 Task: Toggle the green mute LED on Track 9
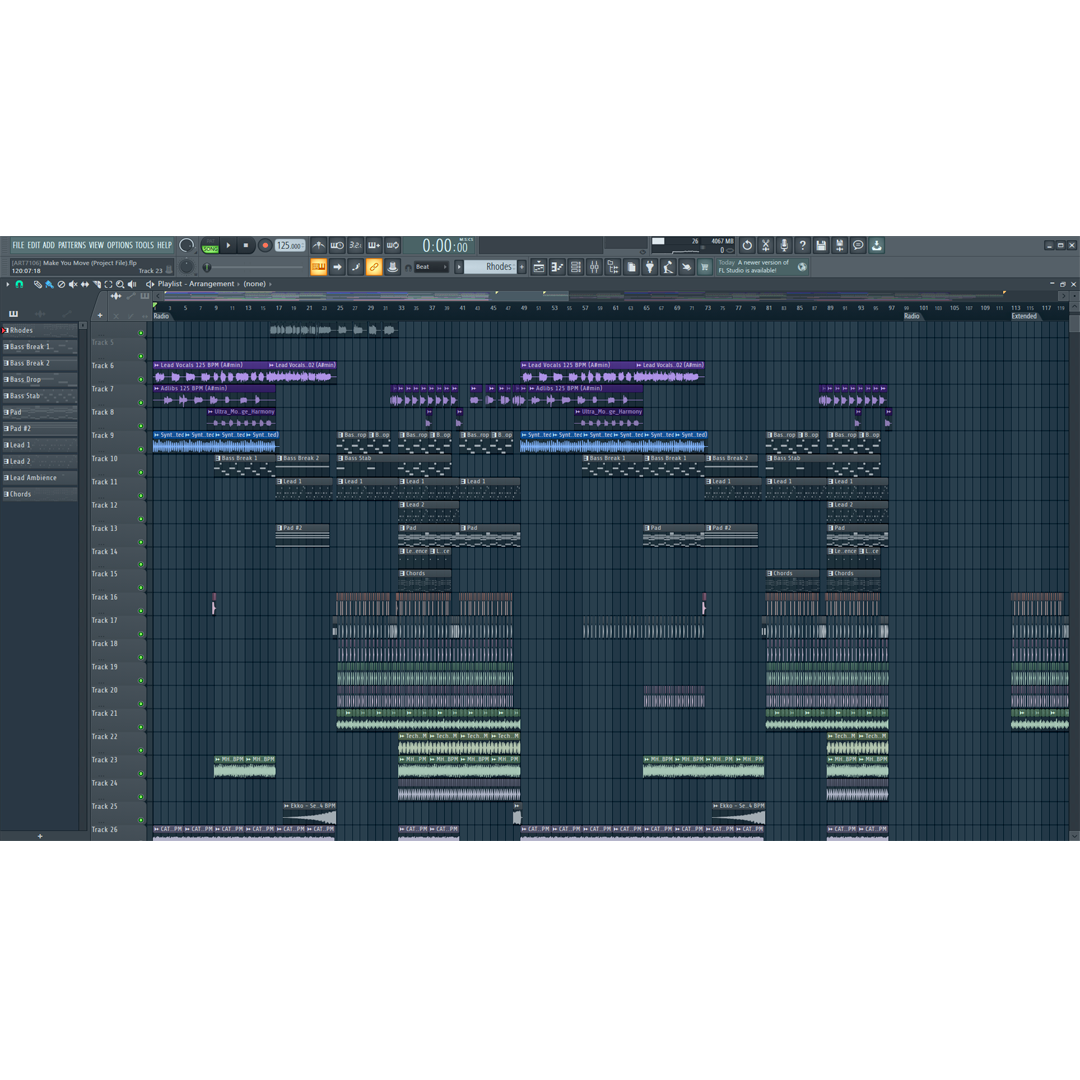click(x=141, y=448)
